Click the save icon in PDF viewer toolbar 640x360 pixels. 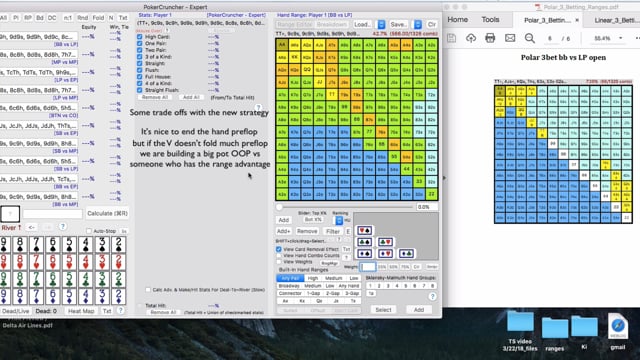[451, 38]
